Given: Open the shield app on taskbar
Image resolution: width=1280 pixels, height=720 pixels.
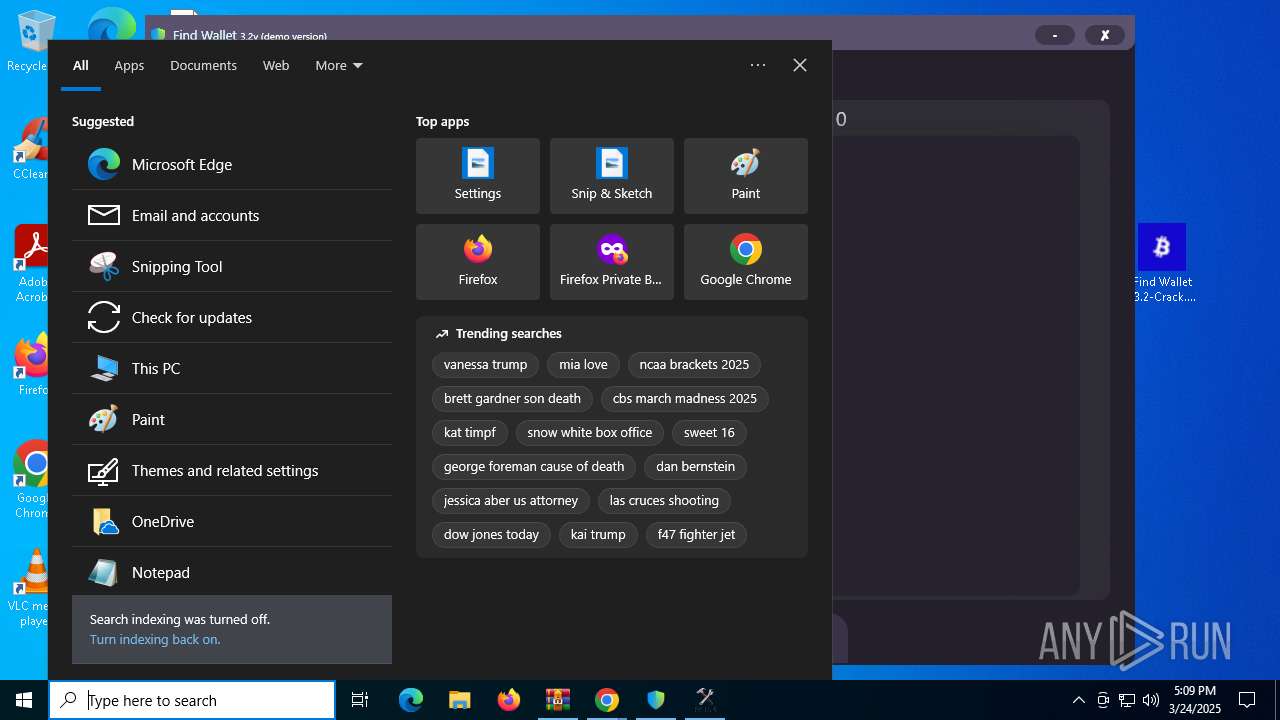Looking at the screenshot, I should [656, 700].
